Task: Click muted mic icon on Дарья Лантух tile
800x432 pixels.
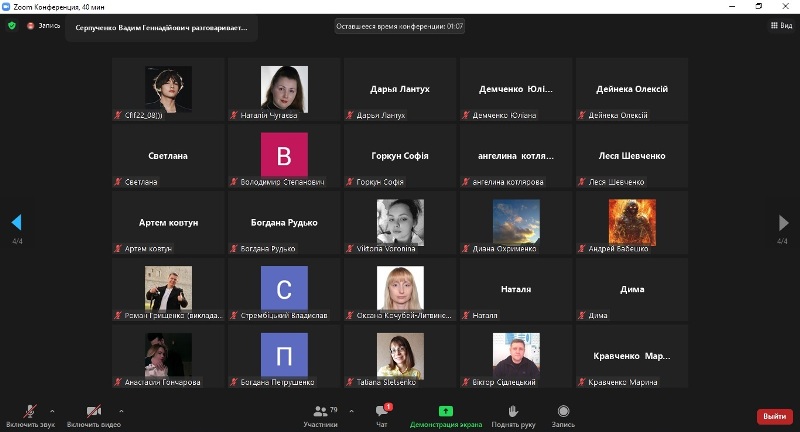Action: tap(349, 115)
